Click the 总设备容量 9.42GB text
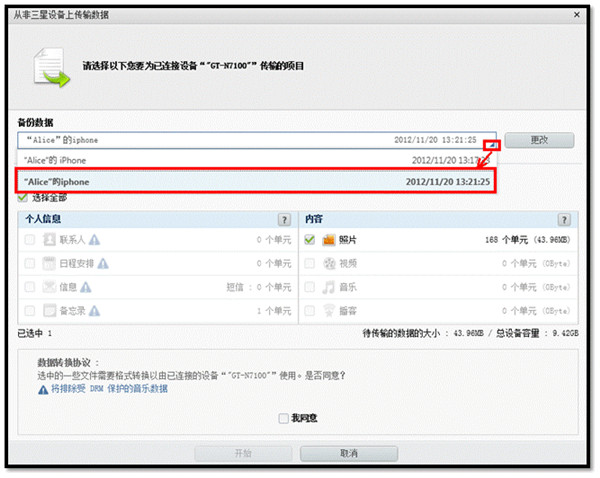Screen dimensions: 600x478 pyautogui.click(x=537, y=333)
